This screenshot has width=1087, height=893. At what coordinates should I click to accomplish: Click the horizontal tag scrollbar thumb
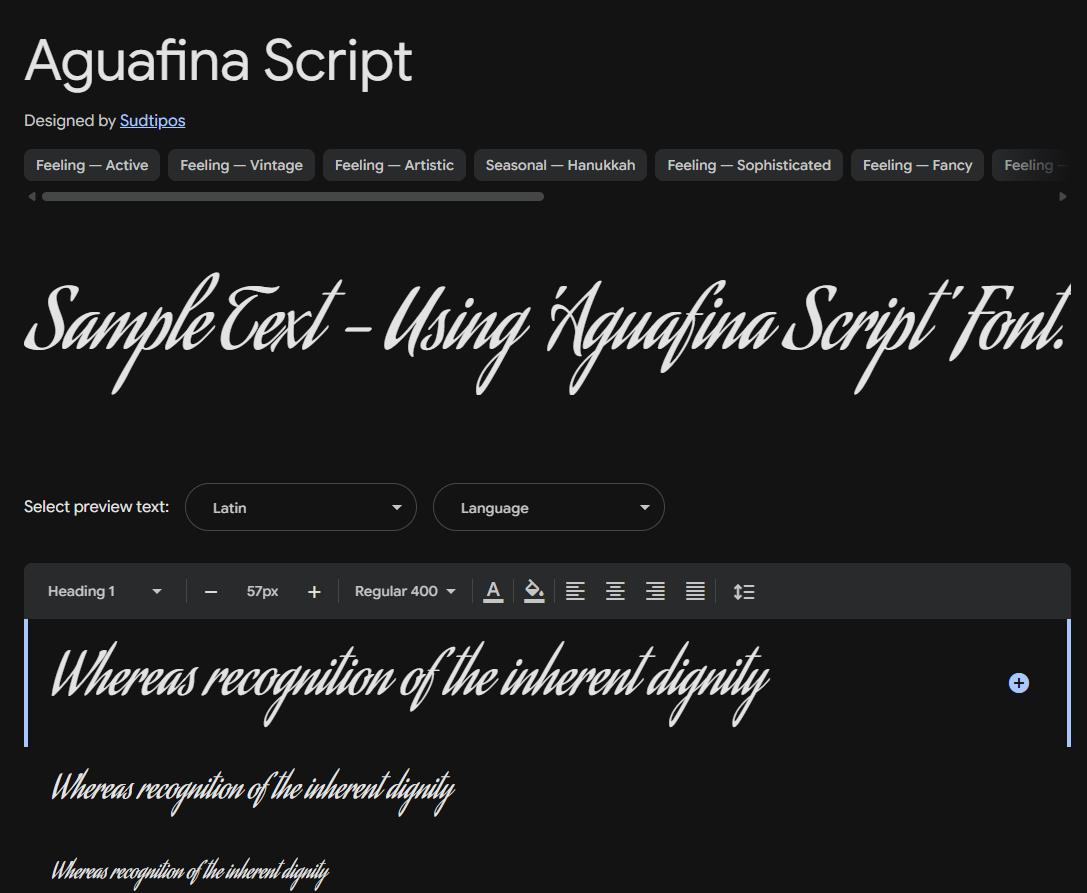coord(293,197)
